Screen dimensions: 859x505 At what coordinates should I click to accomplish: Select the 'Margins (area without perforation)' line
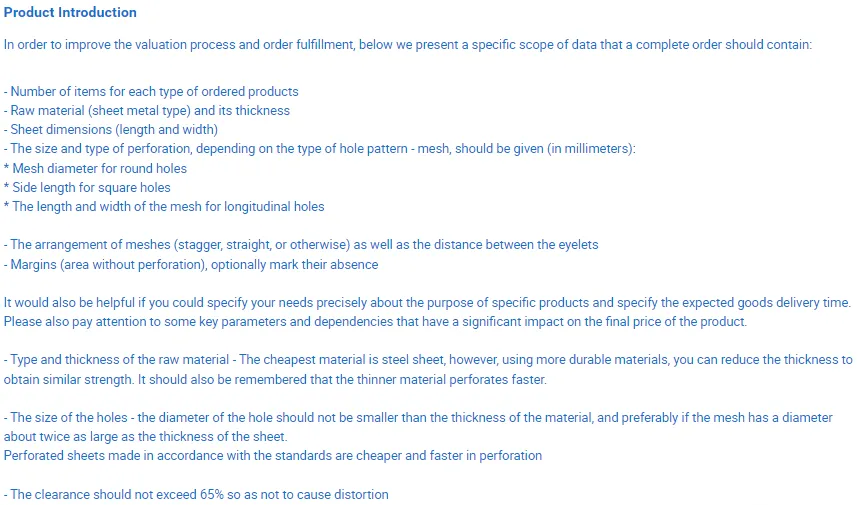[x=191, y=264]
